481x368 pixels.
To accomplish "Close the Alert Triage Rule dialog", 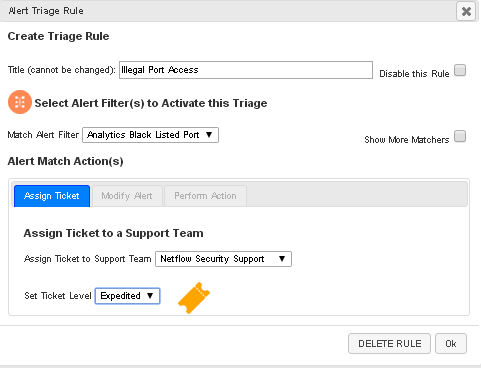I will coord(466,11).
